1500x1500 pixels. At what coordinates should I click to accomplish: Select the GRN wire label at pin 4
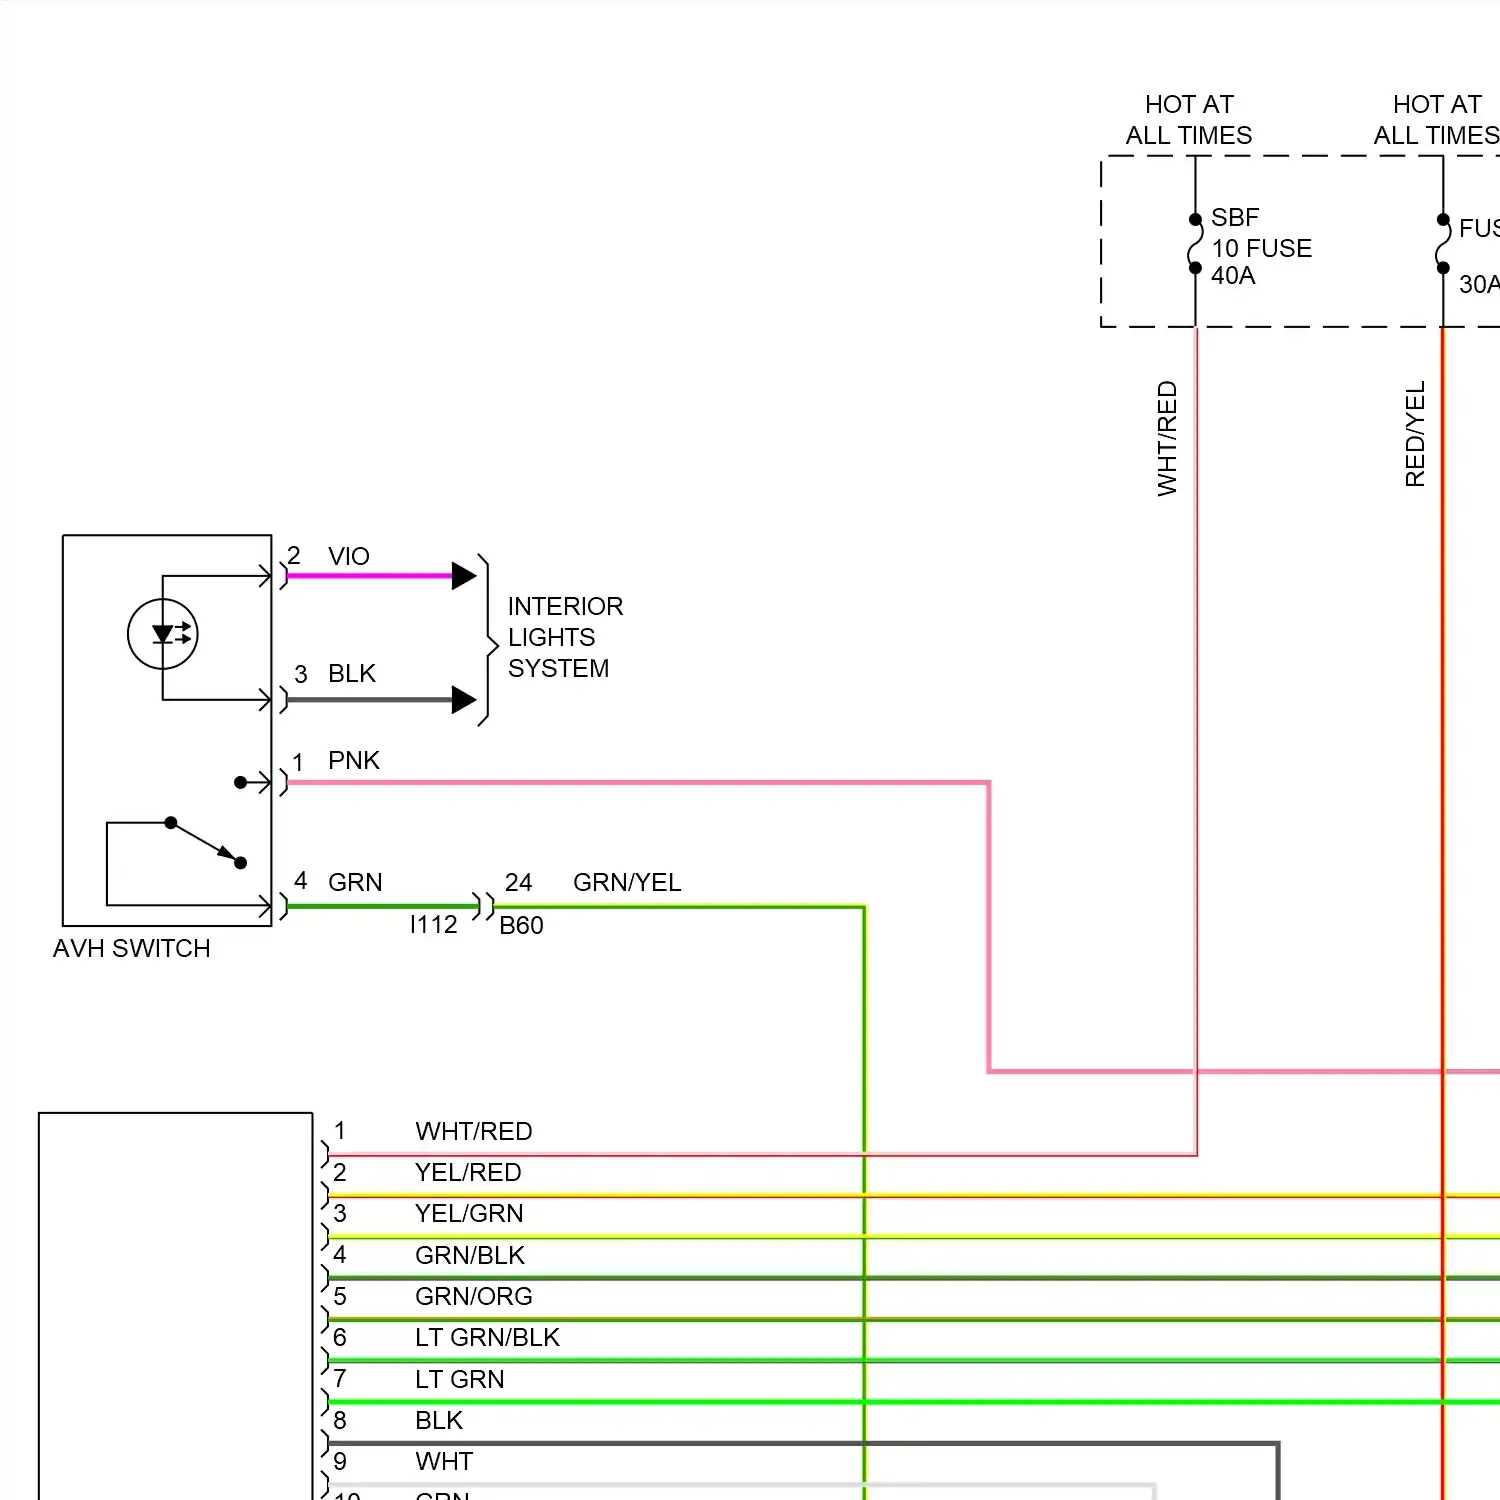coord(355,882)
